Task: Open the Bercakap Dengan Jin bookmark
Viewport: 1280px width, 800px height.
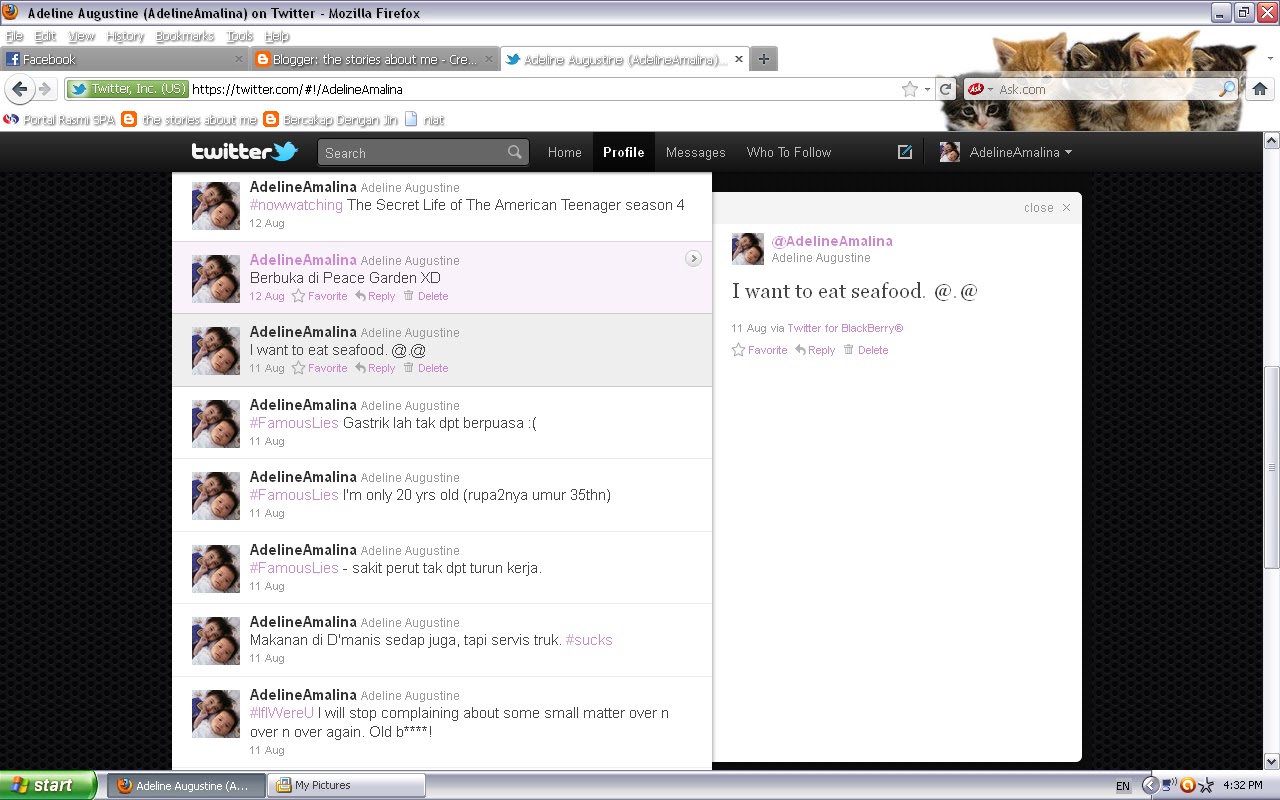Action: coord(330,119)
